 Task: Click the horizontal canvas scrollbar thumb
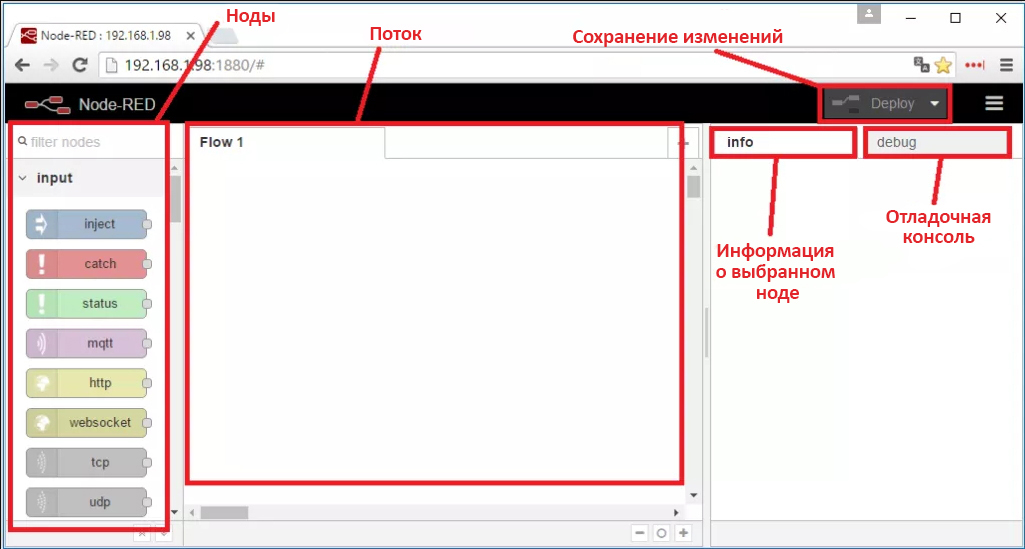(224, 512)
